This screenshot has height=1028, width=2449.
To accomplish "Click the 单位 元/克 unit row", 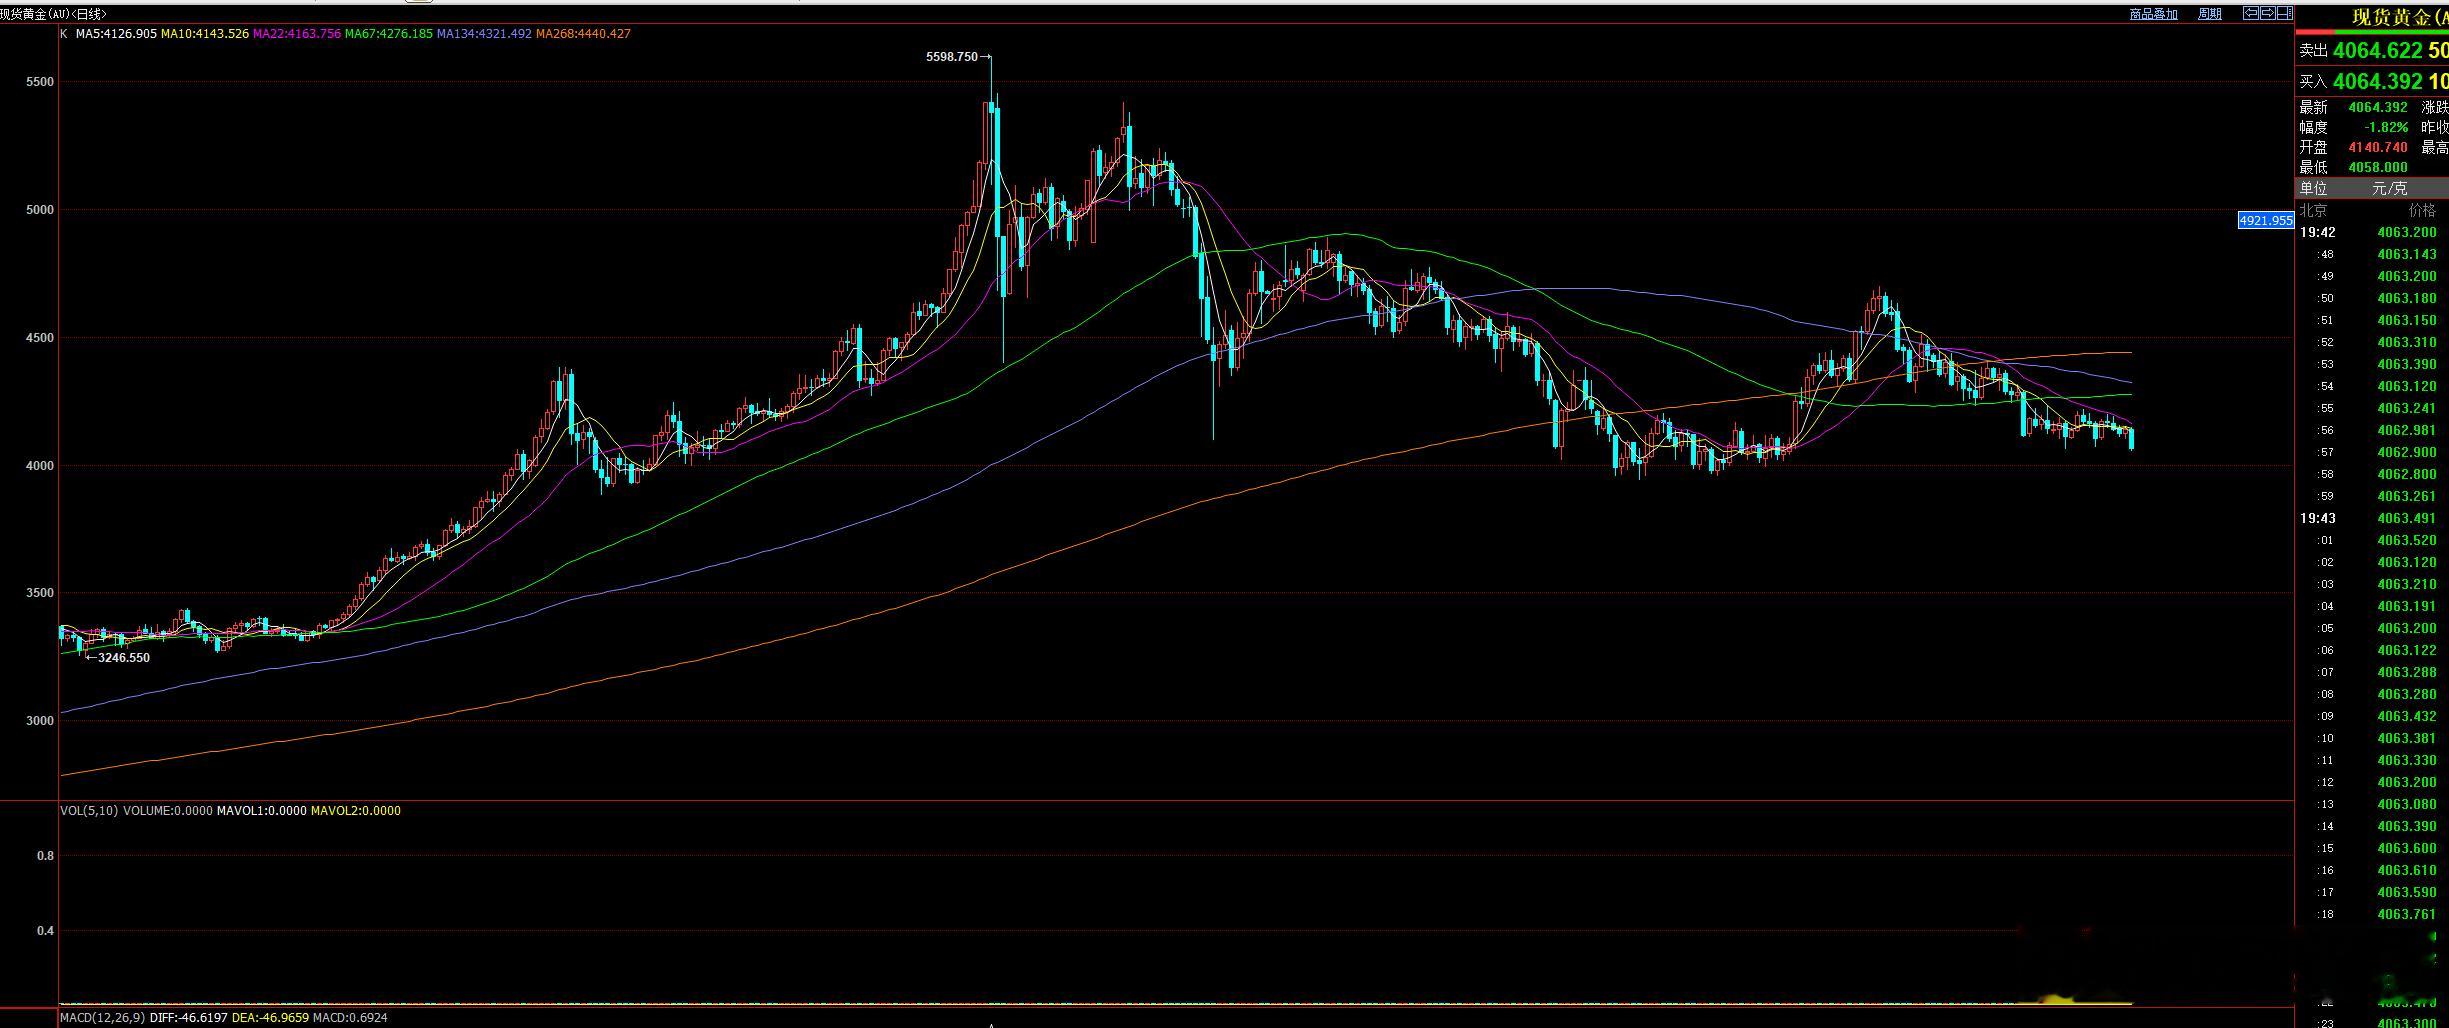I will click(x=2371, y=188).
